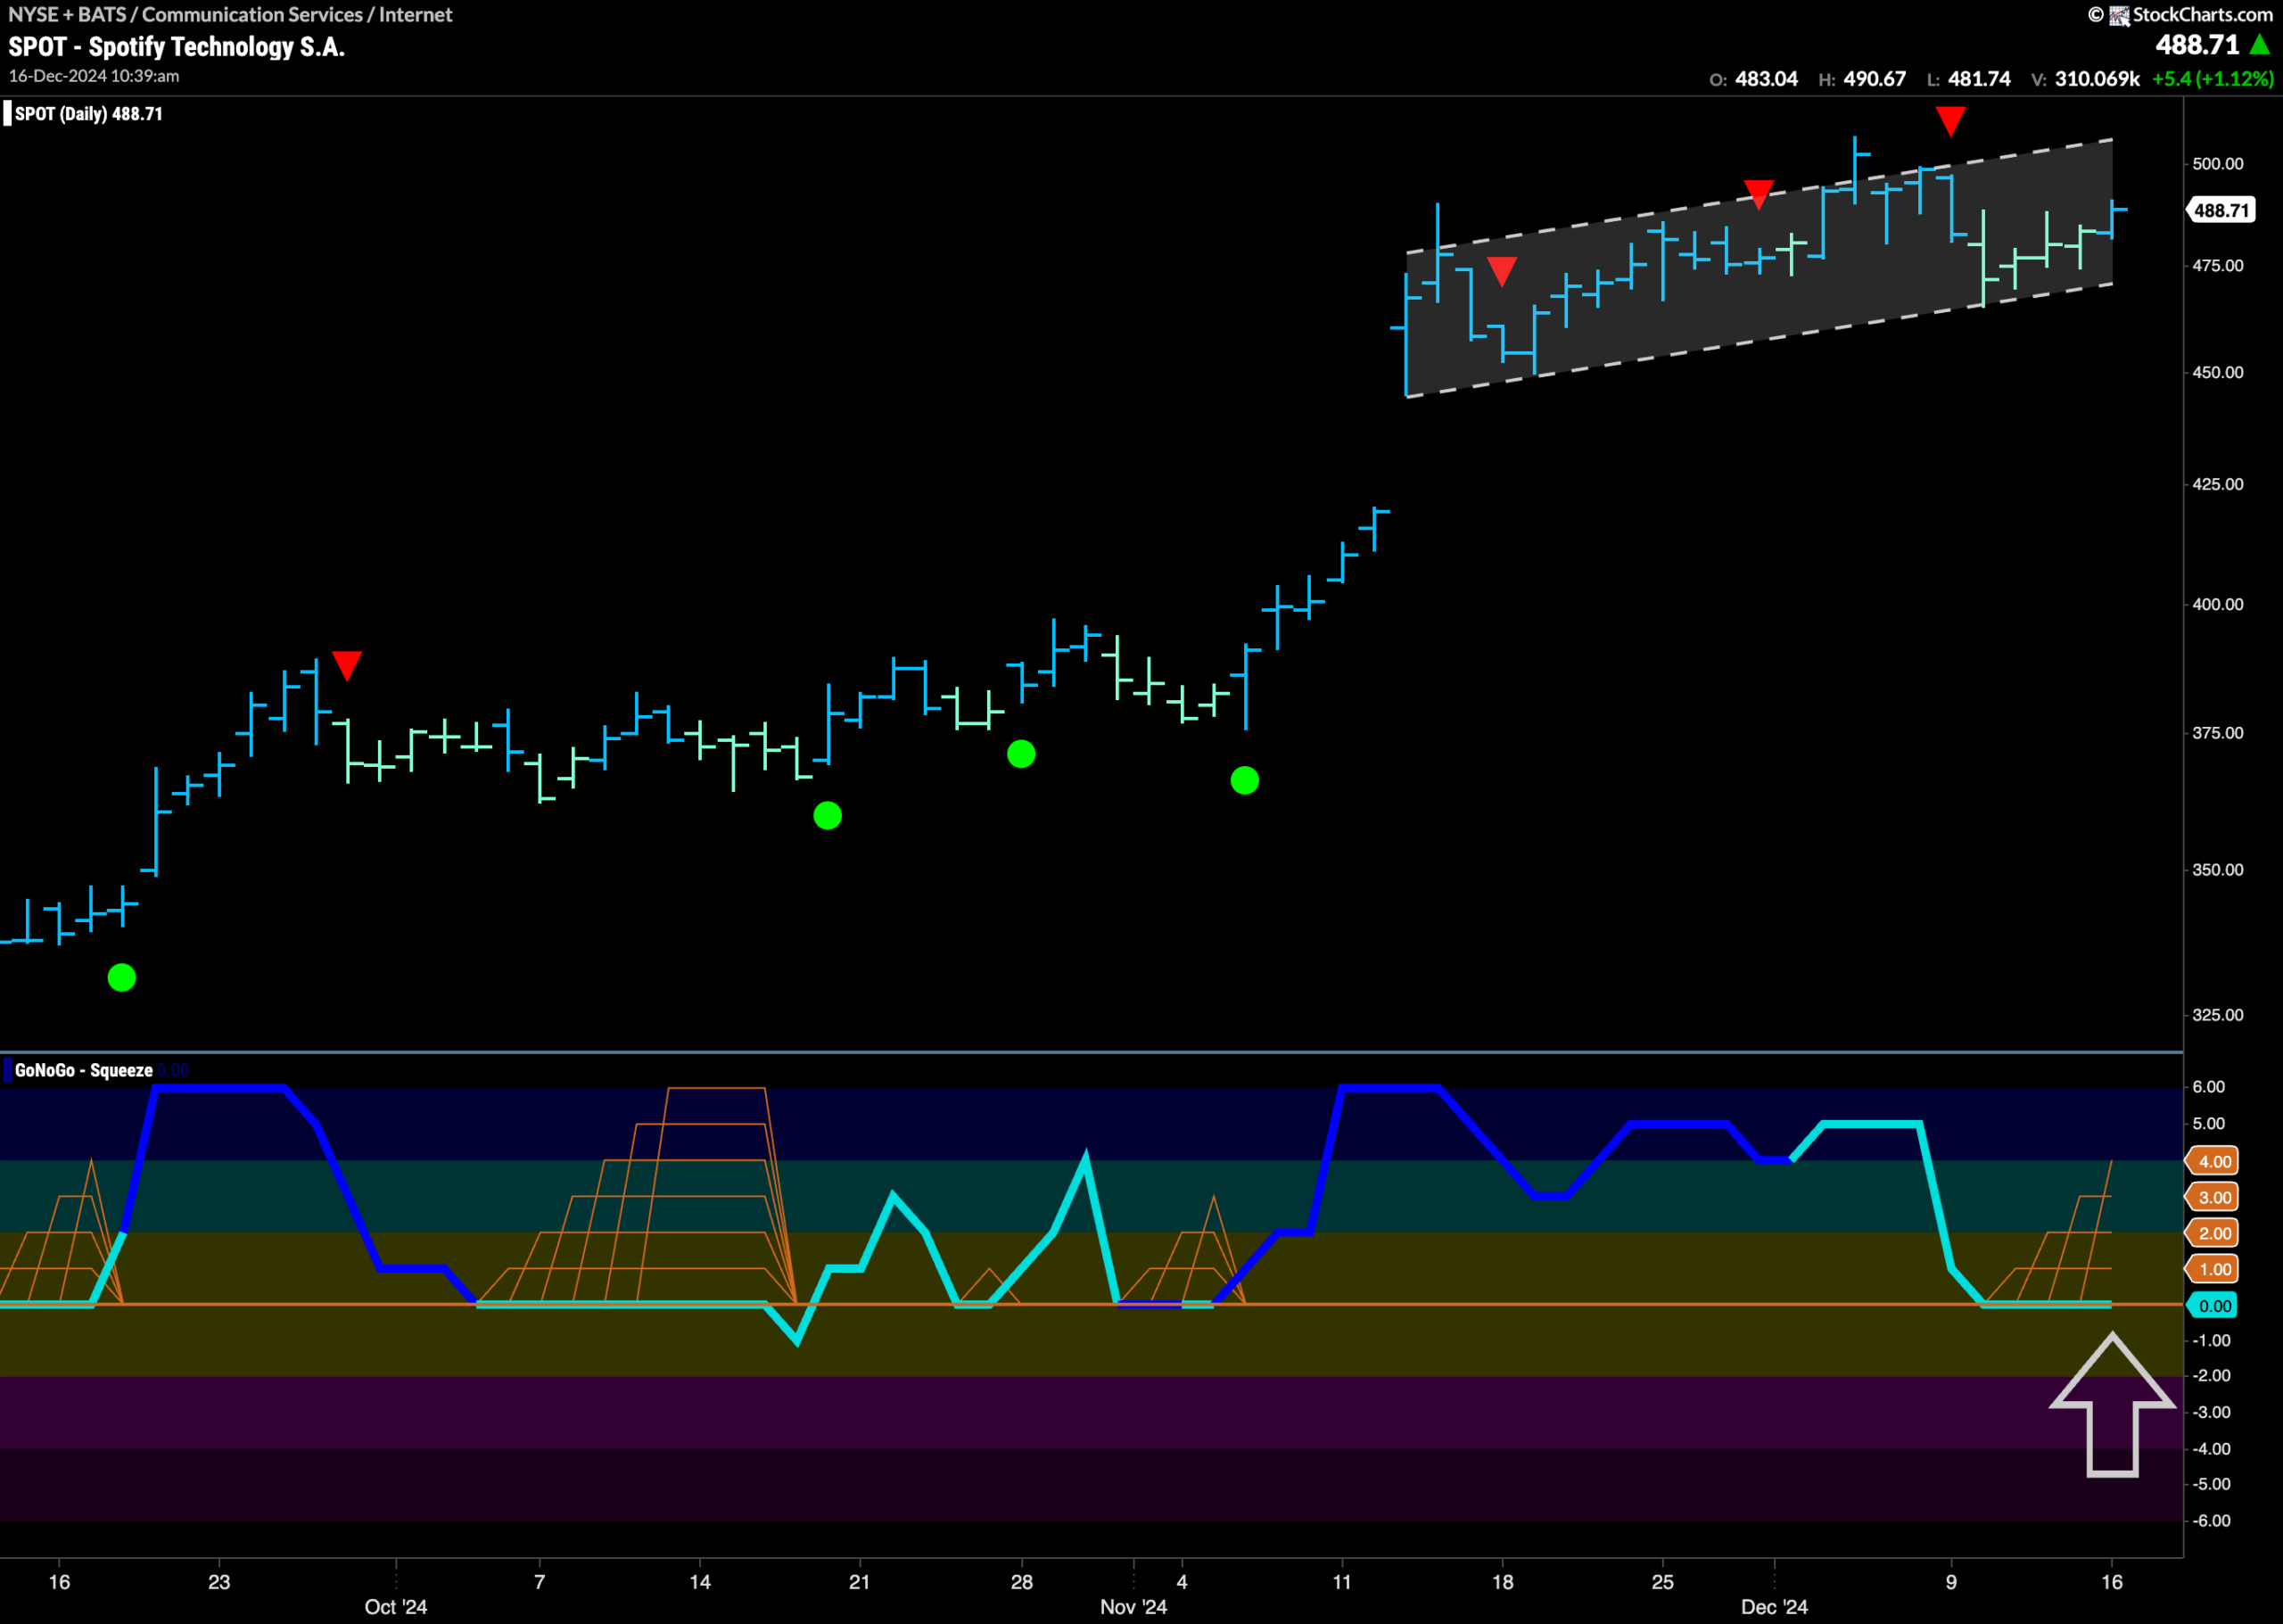Click the green circle near October 28

click(x=1021, y=754)
